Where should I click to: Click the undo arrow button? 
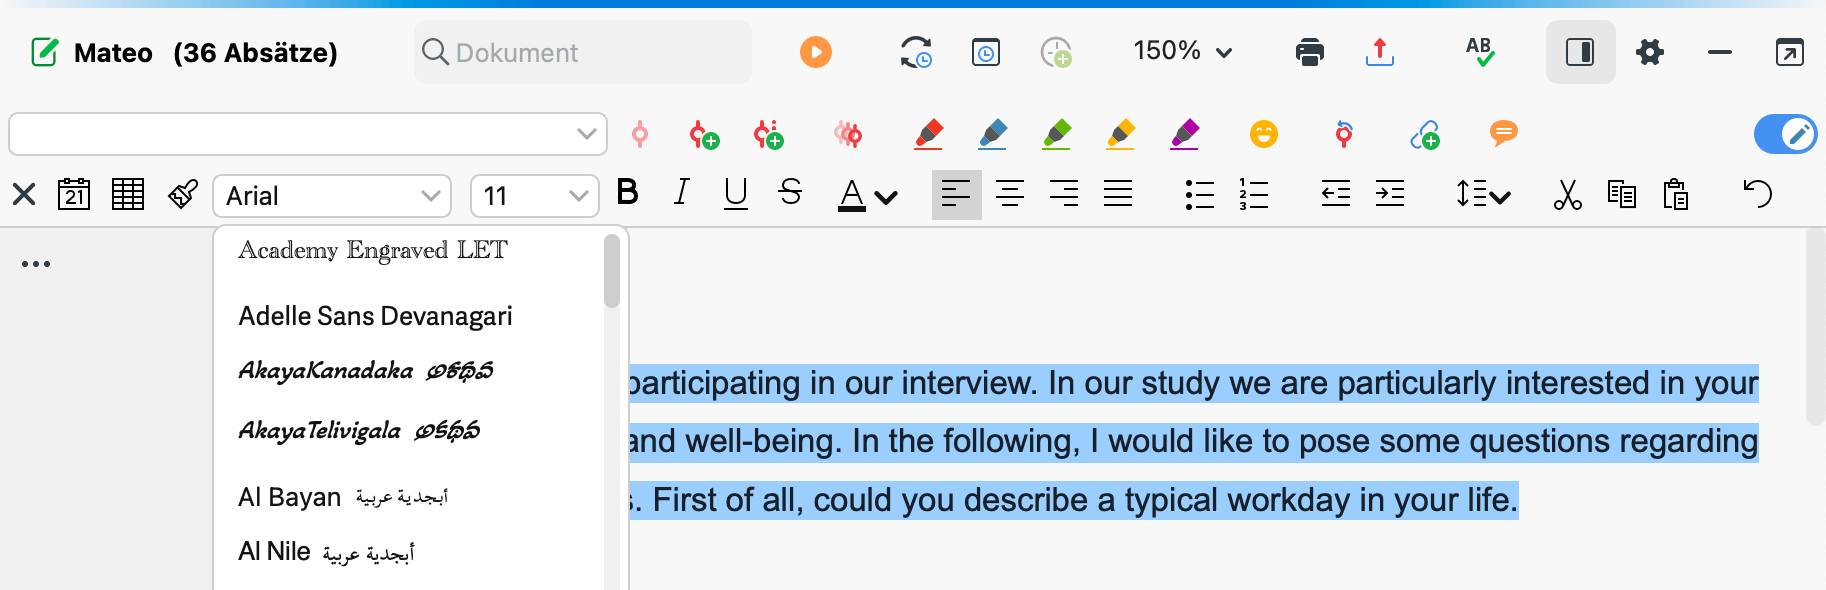(1757, 193)
